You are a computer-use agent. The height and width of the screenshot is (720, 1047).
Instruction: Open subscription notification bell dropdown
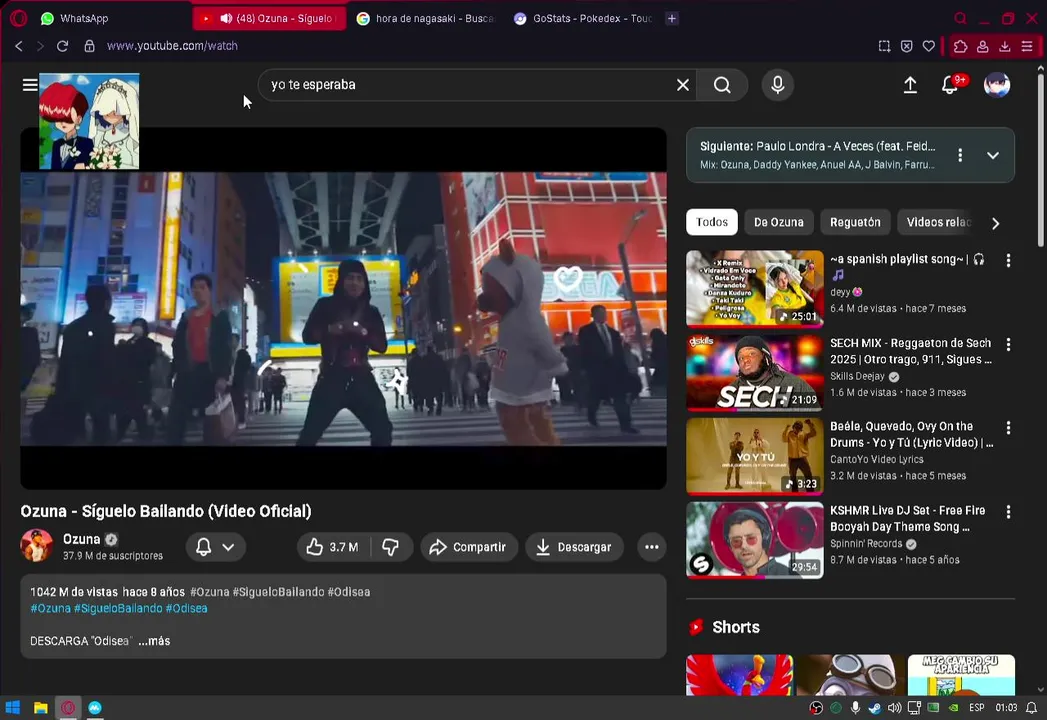coord(215,547)
